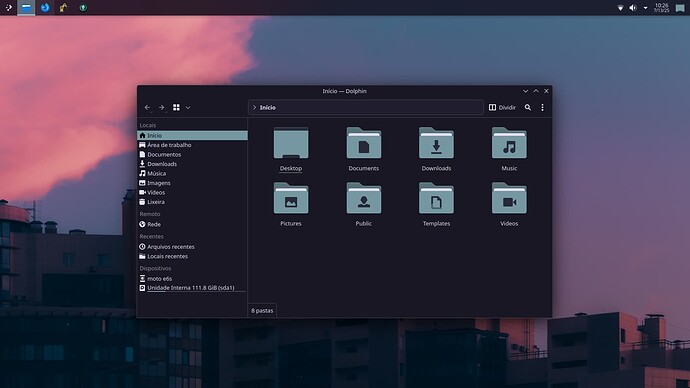
Task: Open the volume tray icon
Action: (633, 8)
